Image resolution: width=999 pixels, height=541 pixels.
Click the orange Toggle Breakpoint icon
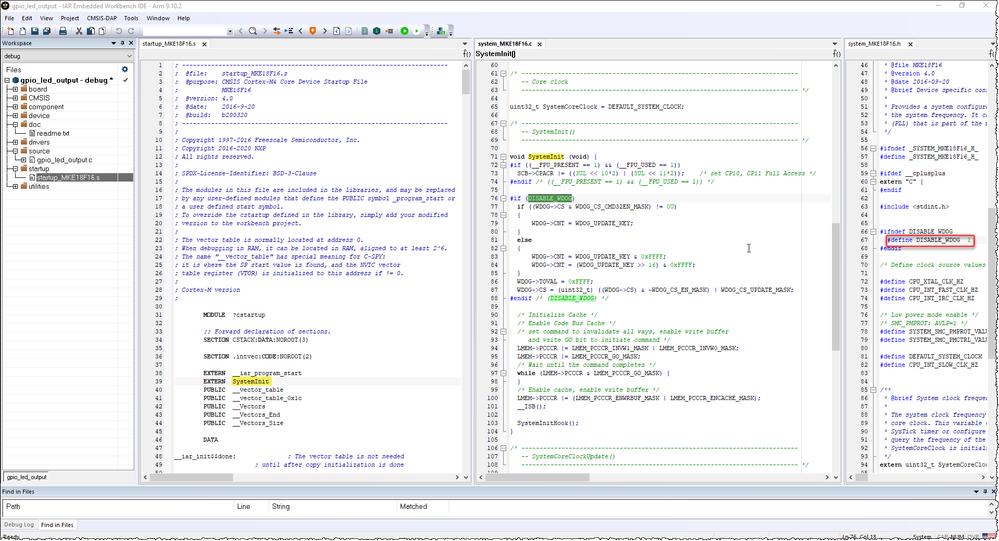pos(391,31)
